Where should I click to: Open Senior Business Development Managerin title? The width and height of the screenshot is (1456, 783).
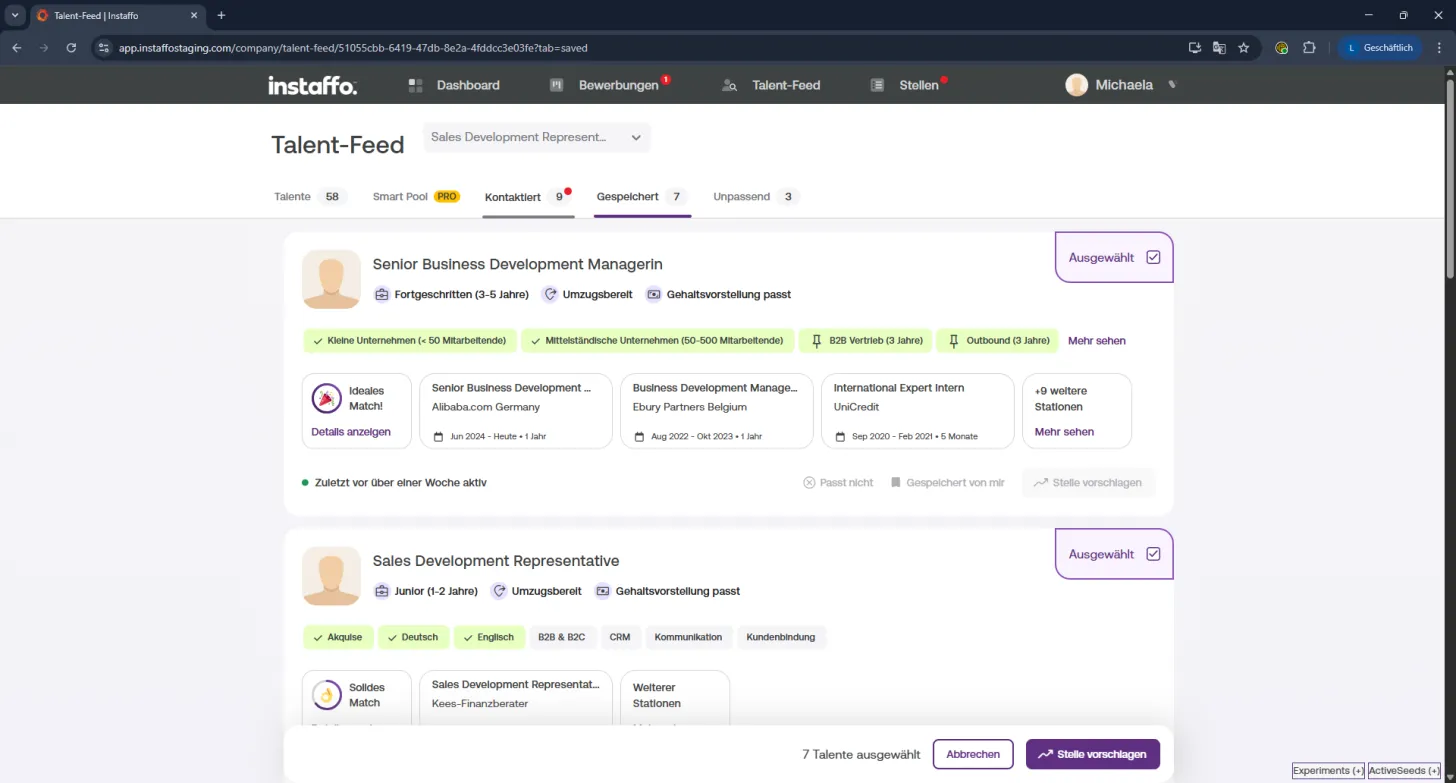(517, 264)
